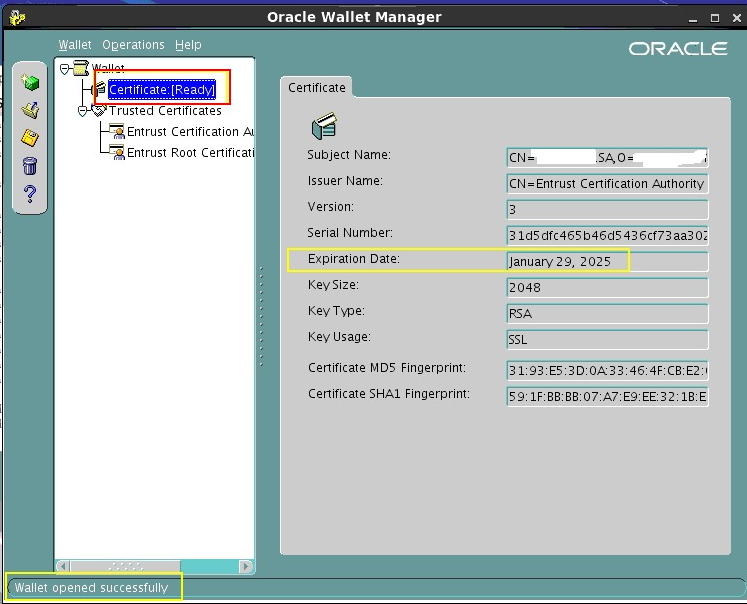Click the New Wallet toolbar icon
Screen dimensions: 747x604
(30, 82)
